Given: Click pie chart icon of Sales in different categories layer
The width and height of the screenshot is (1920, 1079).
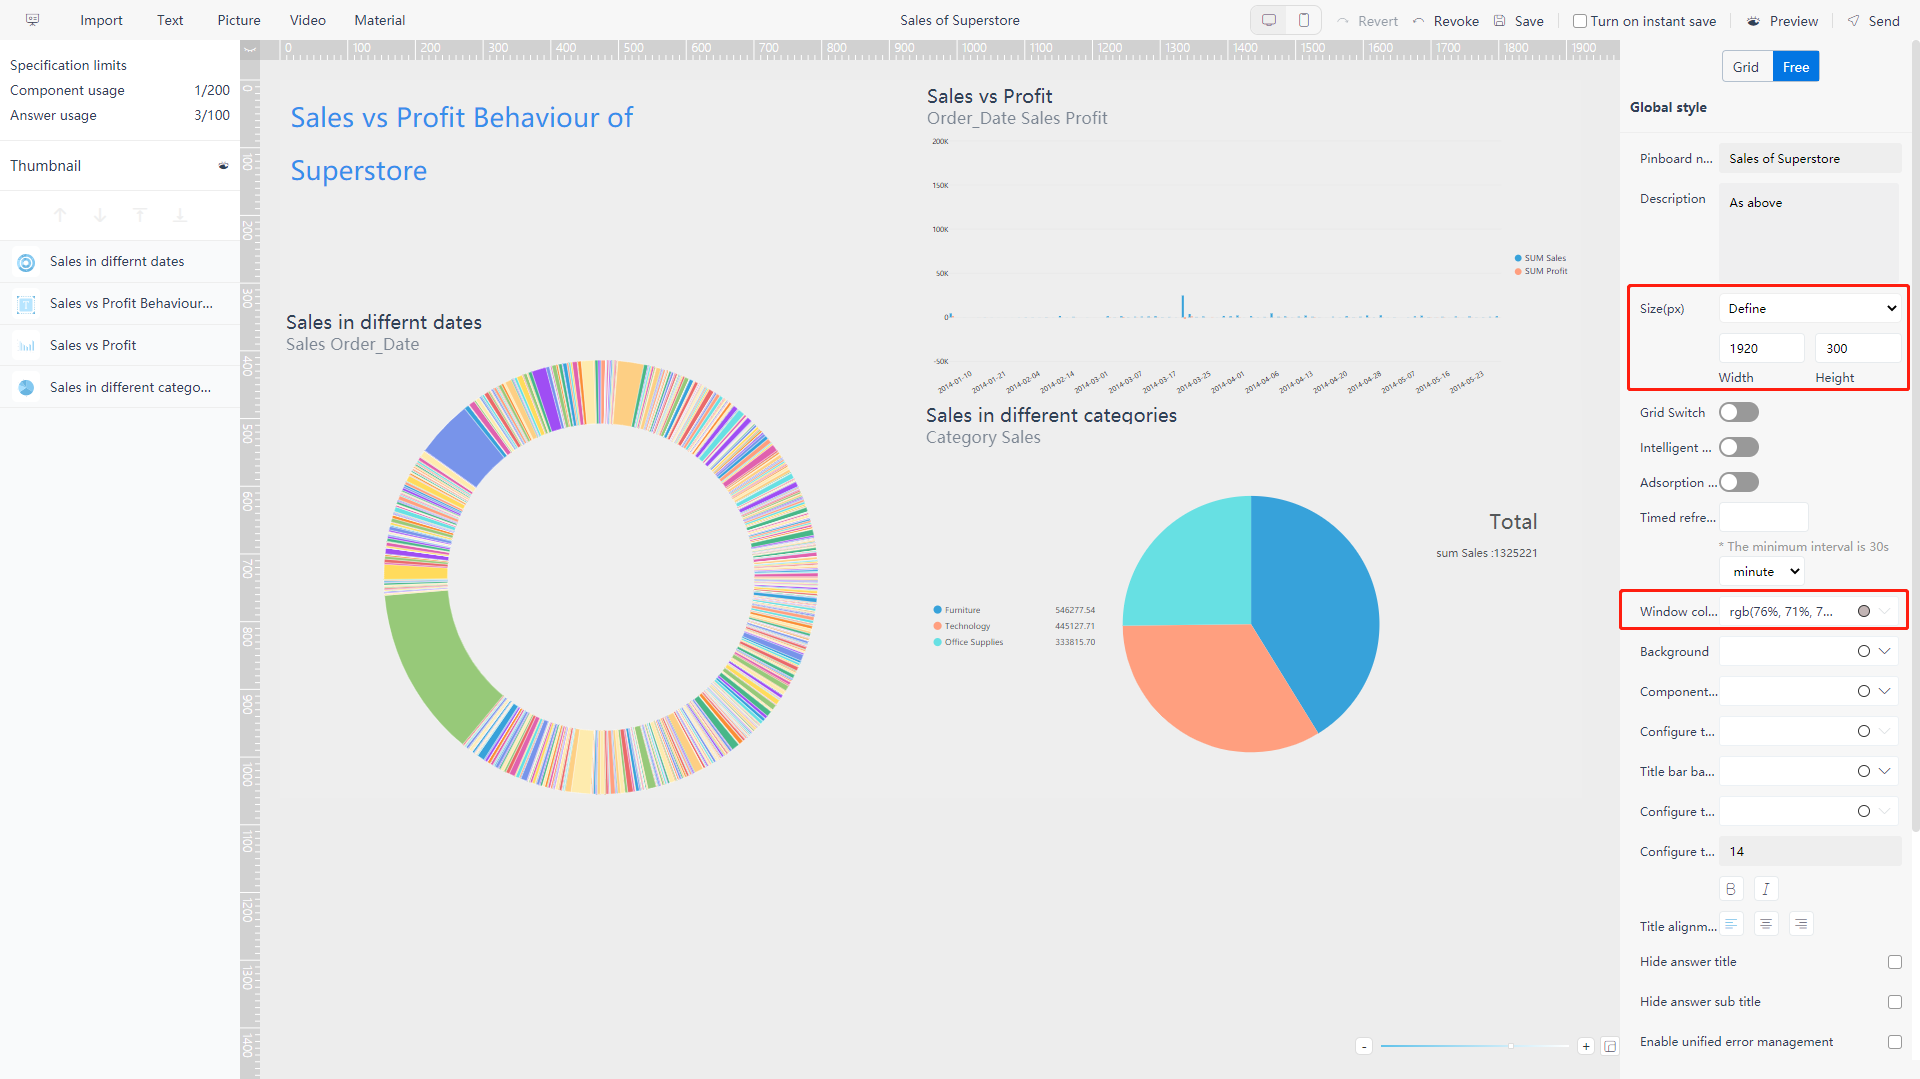Looking at the screenshot, I should 27,388.
